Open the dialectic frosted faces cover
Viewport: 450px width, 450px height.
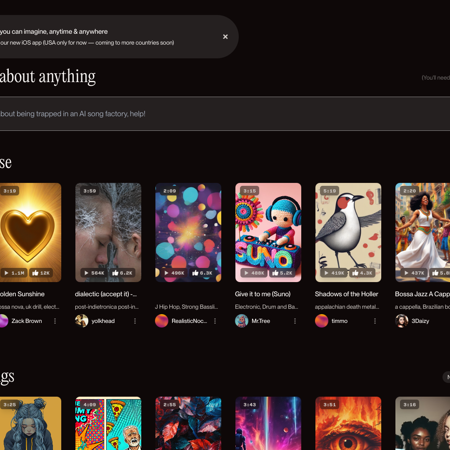point(108,232)
